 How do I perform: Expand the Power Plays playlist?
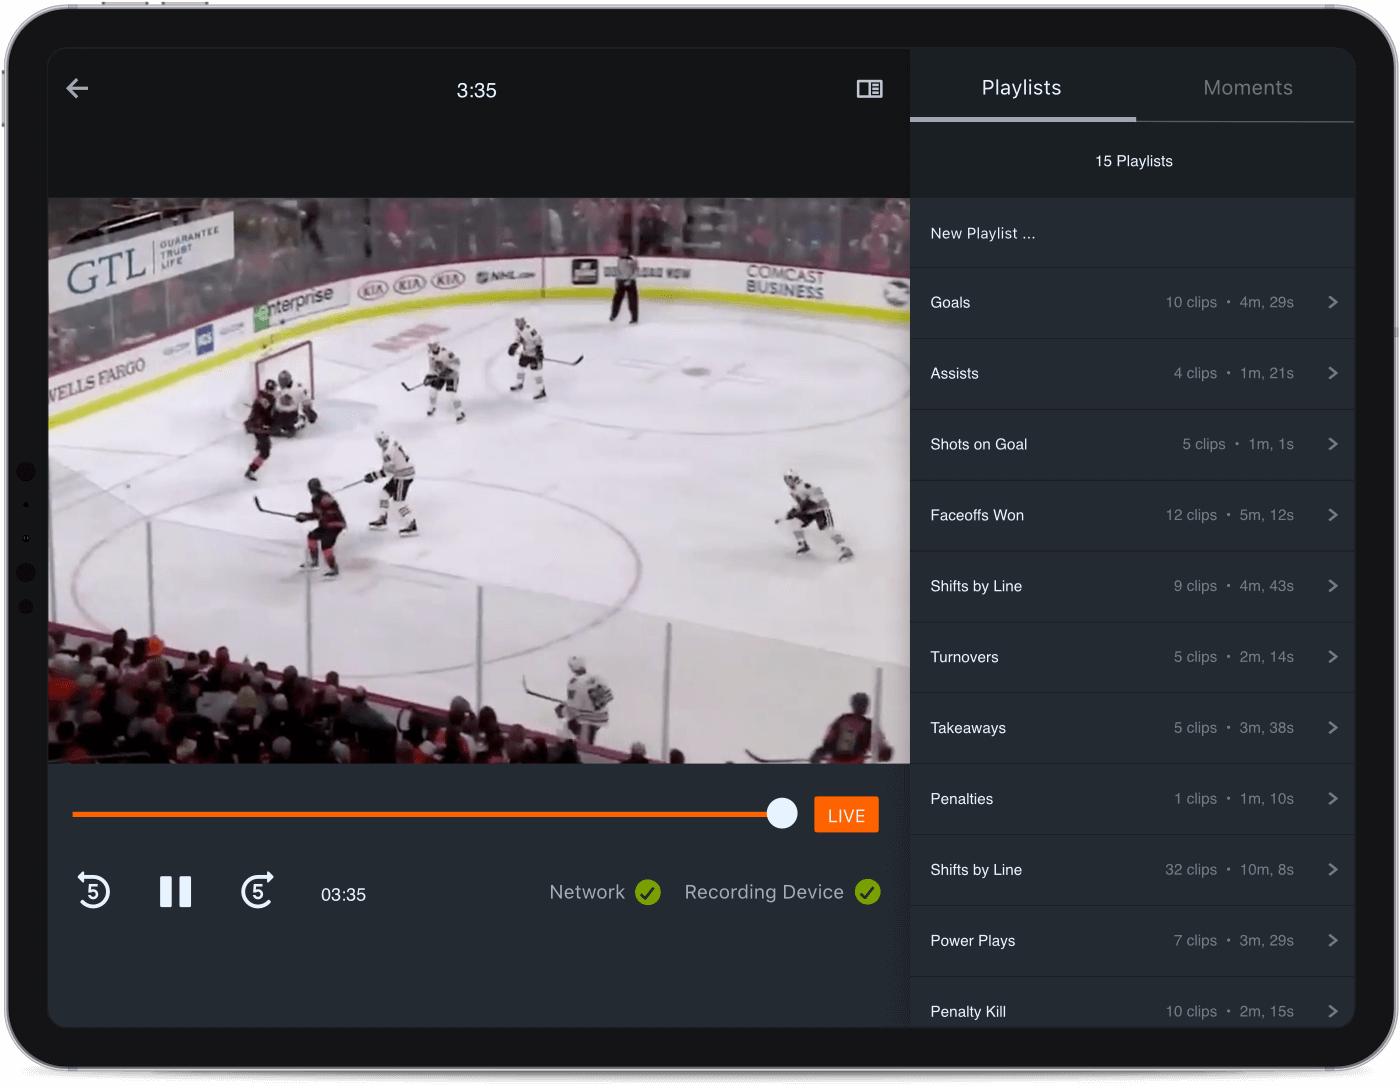1332,940
